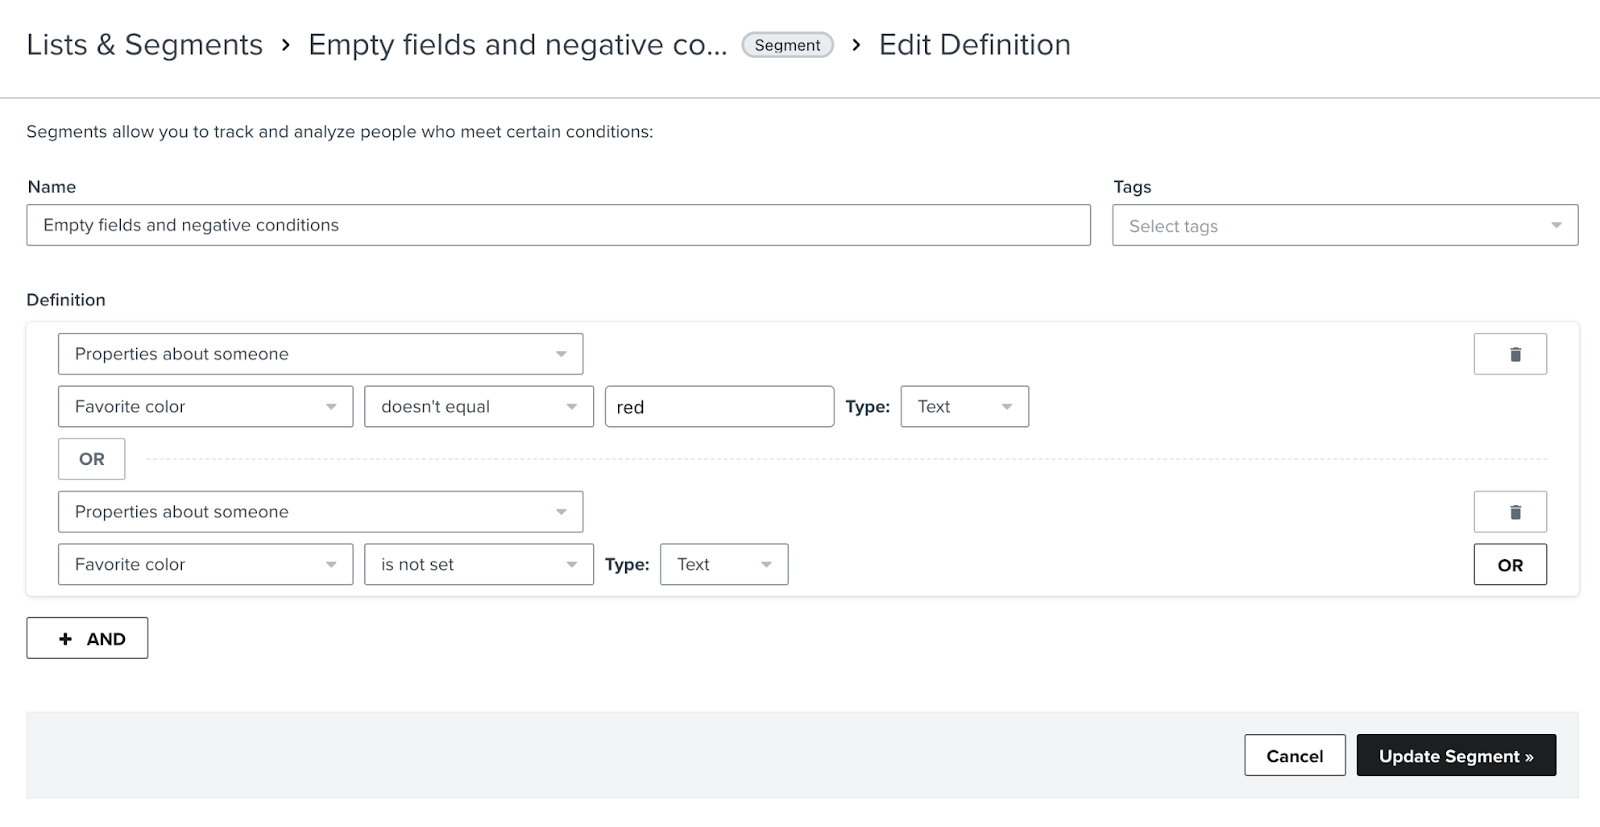Click the Edit Definition breadcrumb text
The height and width of the screenshot is (827, 1600).
click(x=974, y=45)
